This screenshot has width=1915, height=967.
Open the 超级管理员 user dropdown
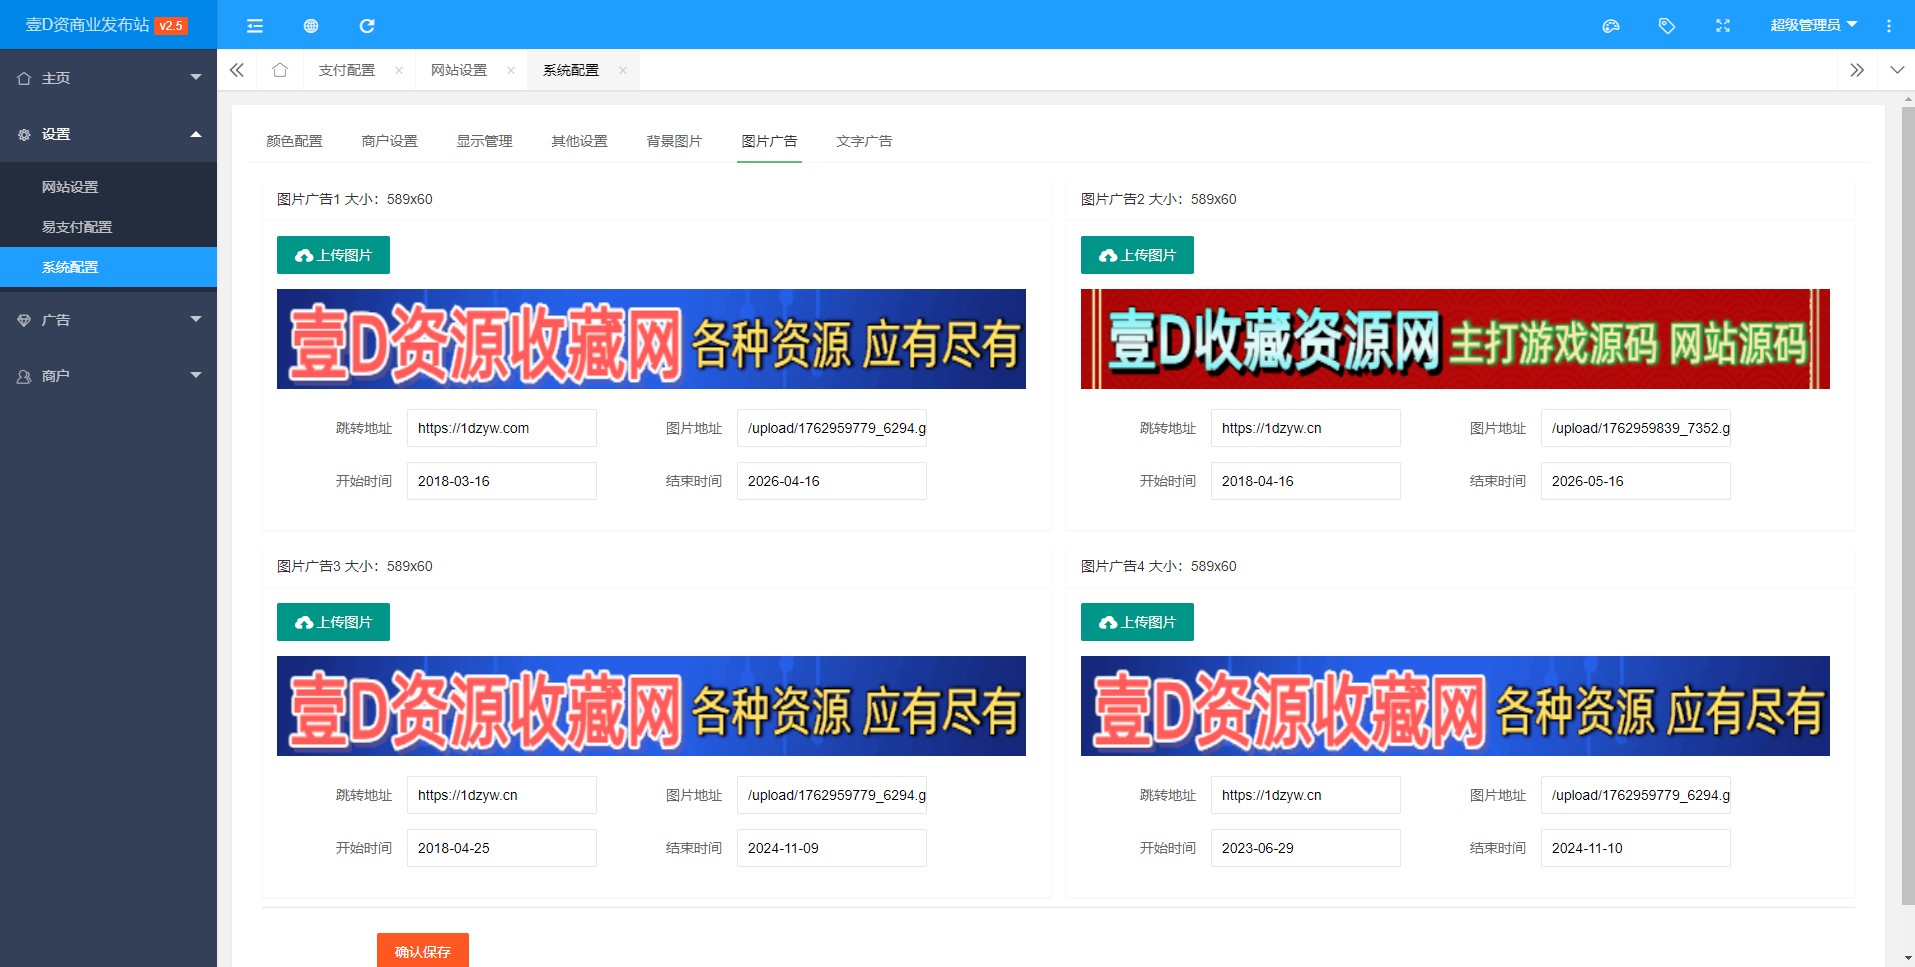coord(1812,25)
